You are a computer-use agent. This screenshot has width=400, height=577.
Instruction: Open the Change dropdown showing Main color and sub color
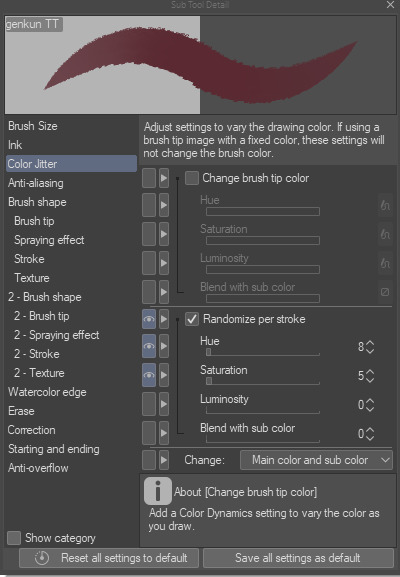[x=316, y=460]
